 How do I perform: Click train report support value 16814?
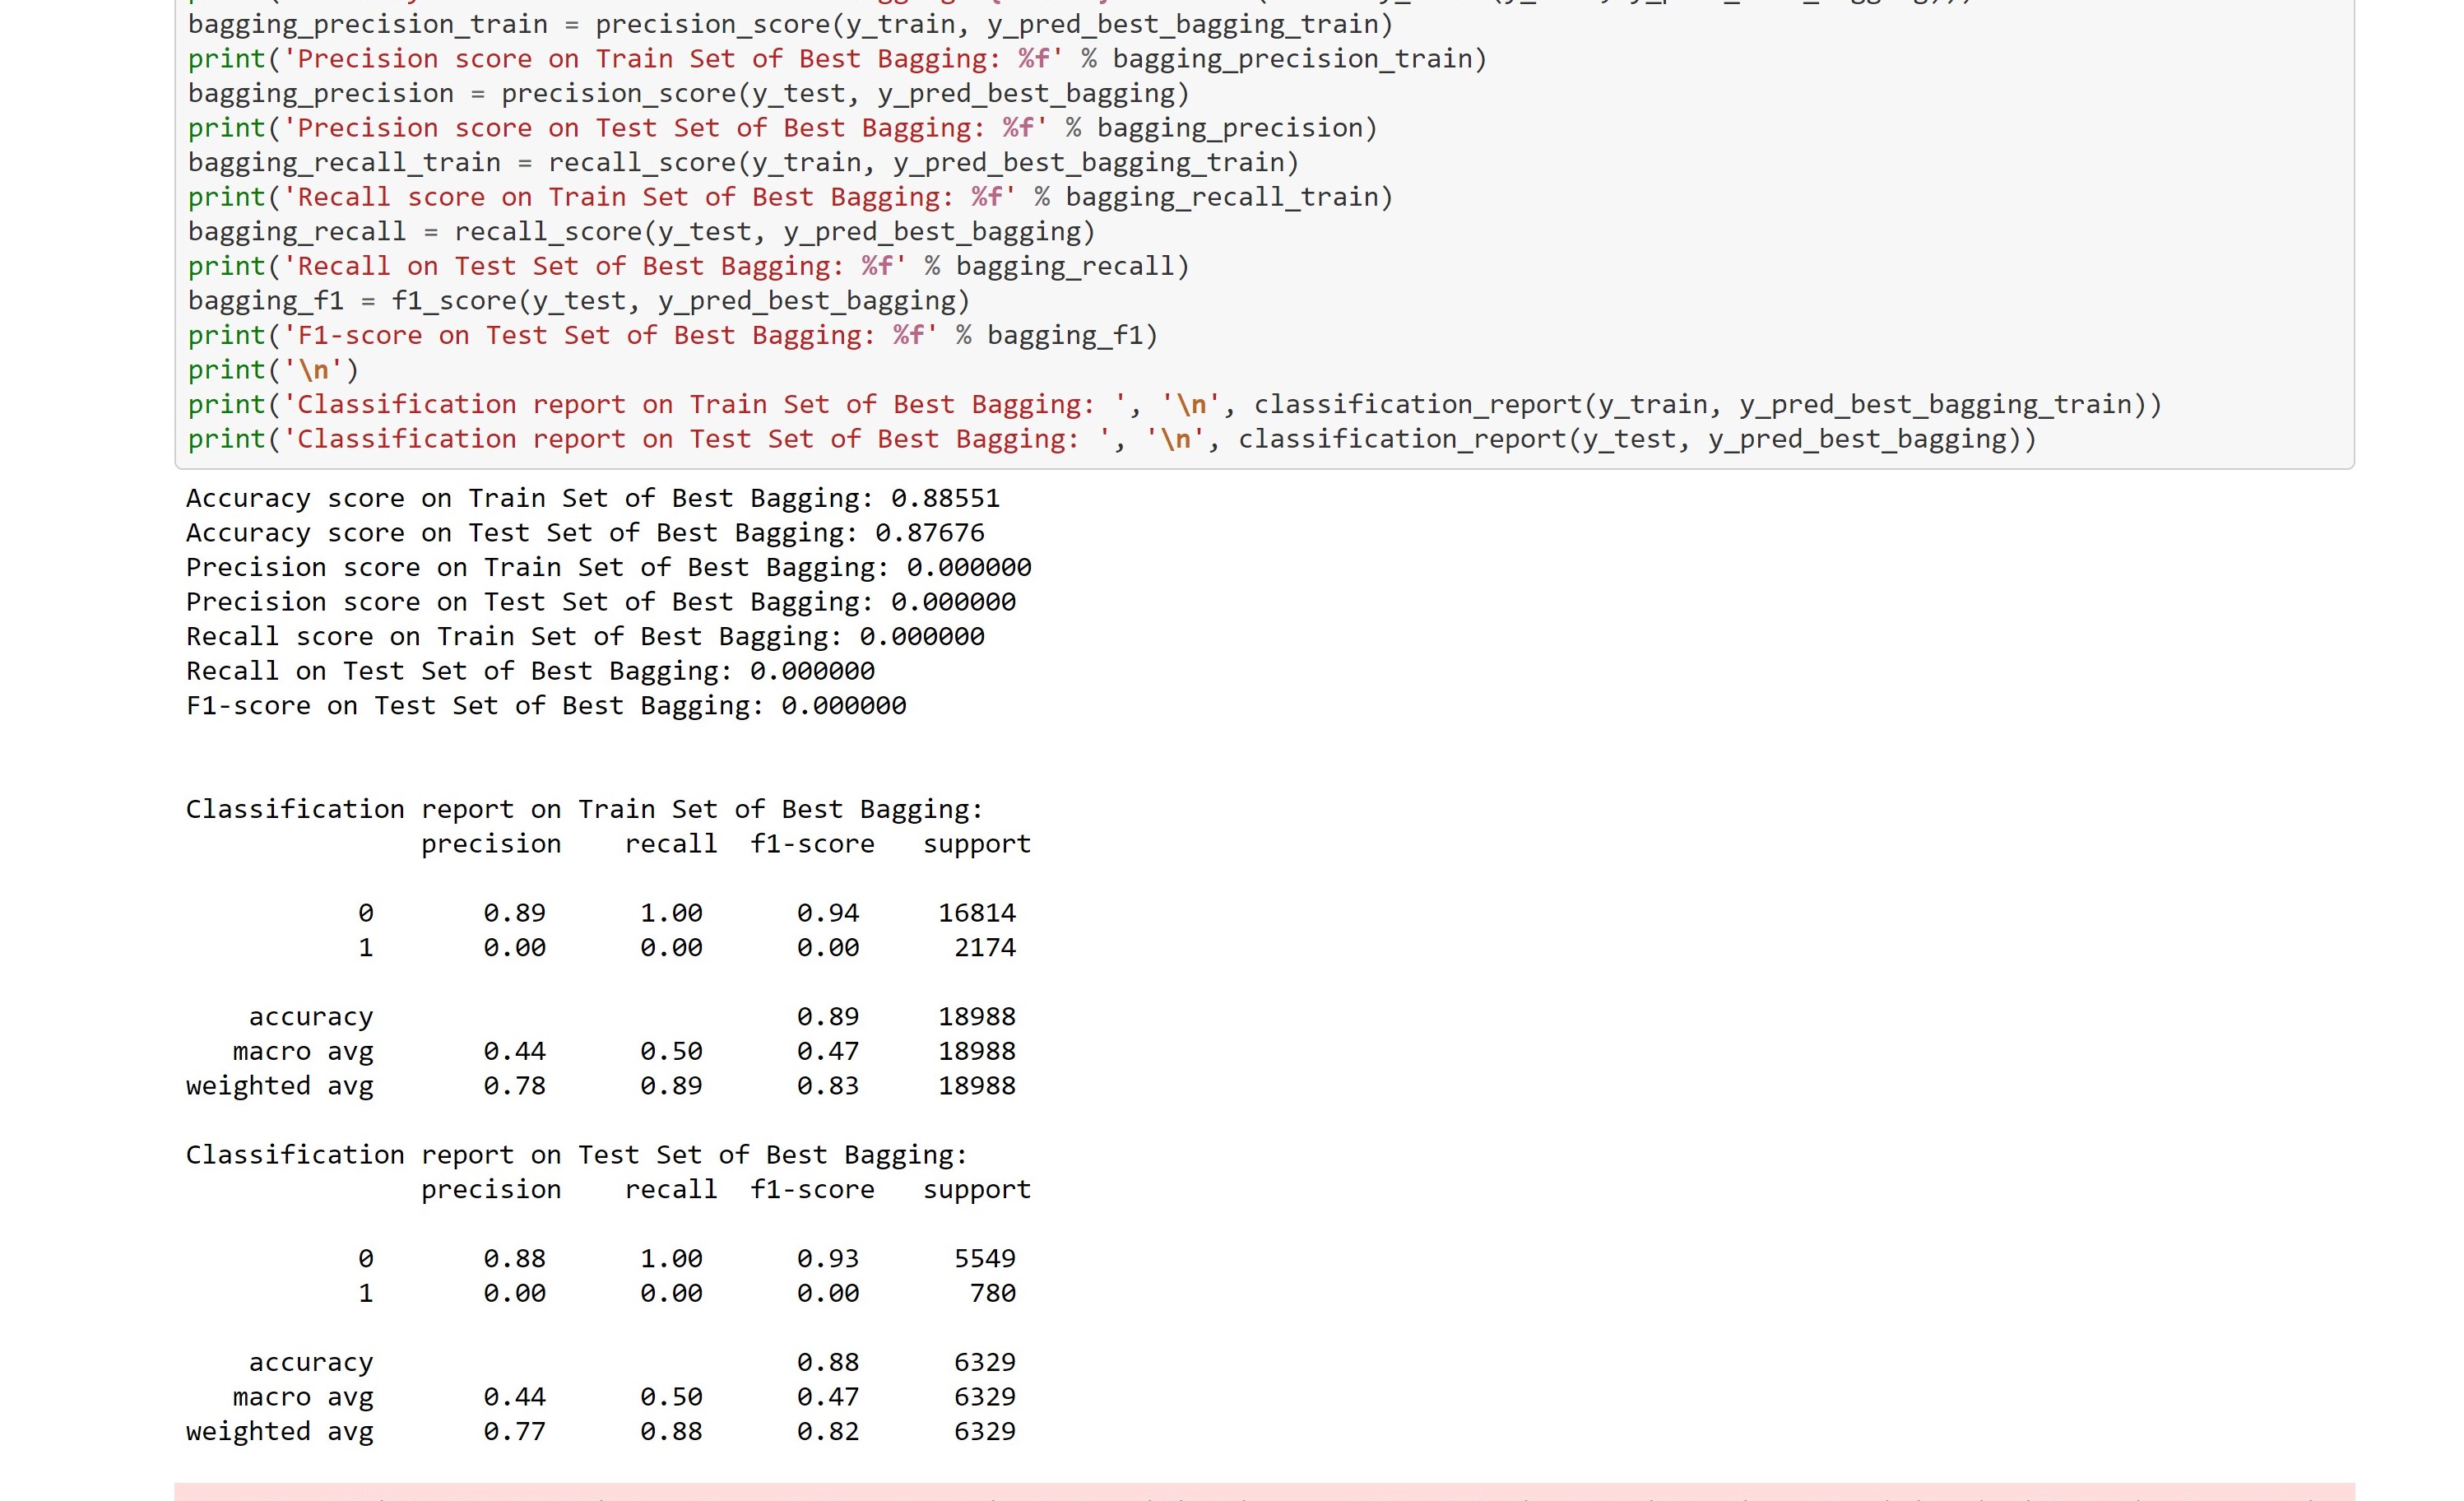976,913
